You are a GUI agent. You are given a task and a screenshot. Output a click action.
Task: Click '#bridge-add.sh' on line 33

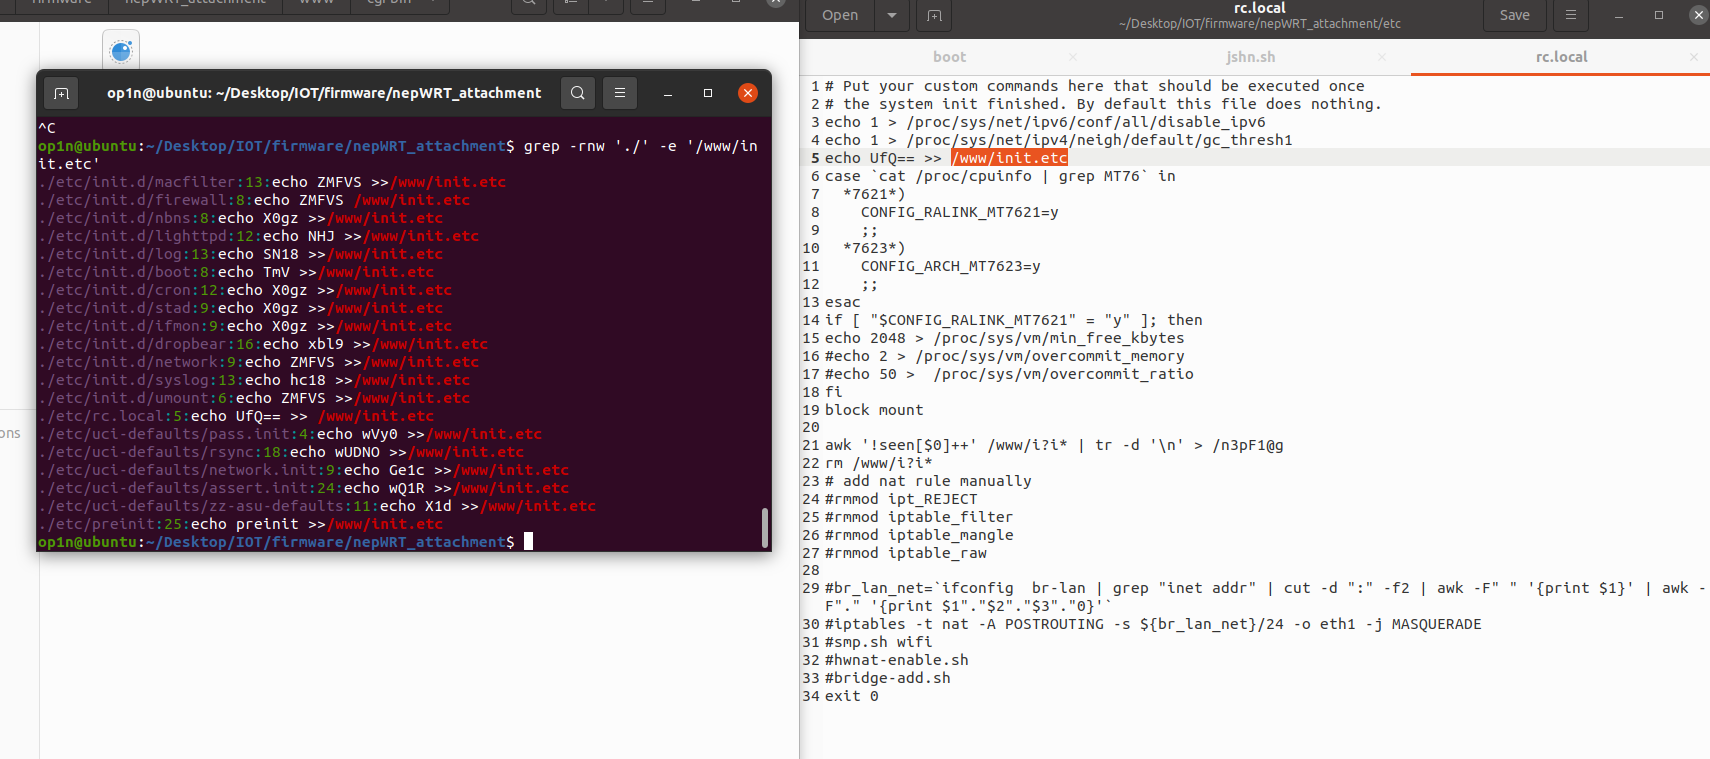[x=887, y=678]
